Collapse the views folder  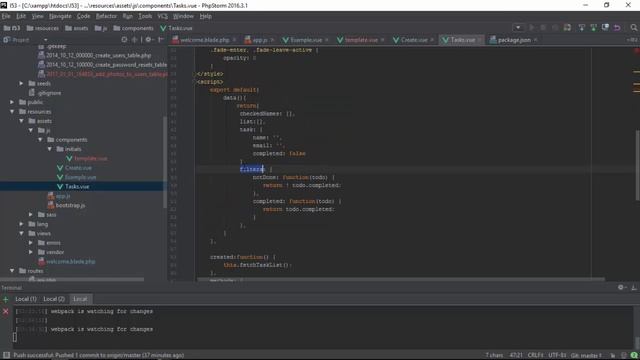[21, 233]
